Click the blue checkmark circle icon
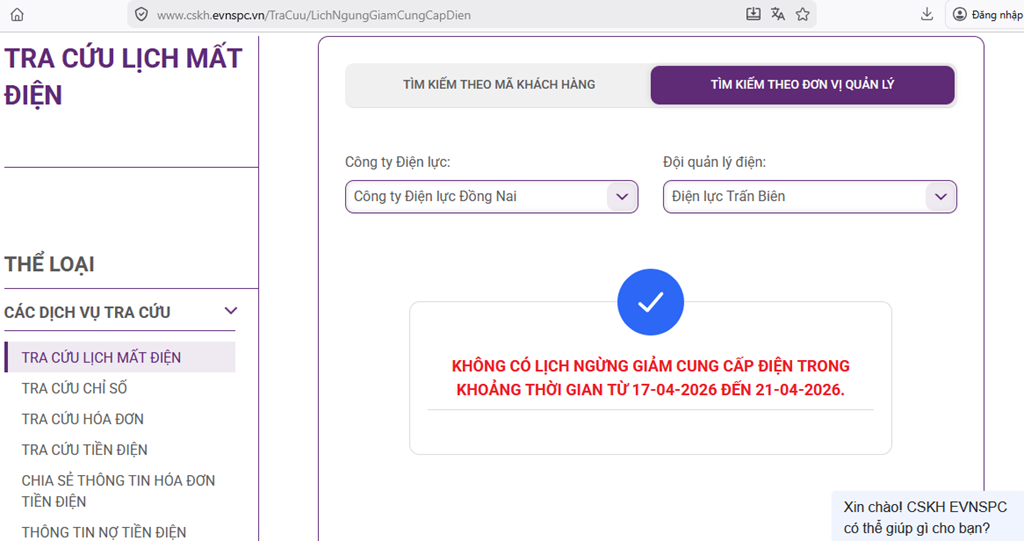Viewport: 1024px width, 541px height. click(x=650, y=301)
